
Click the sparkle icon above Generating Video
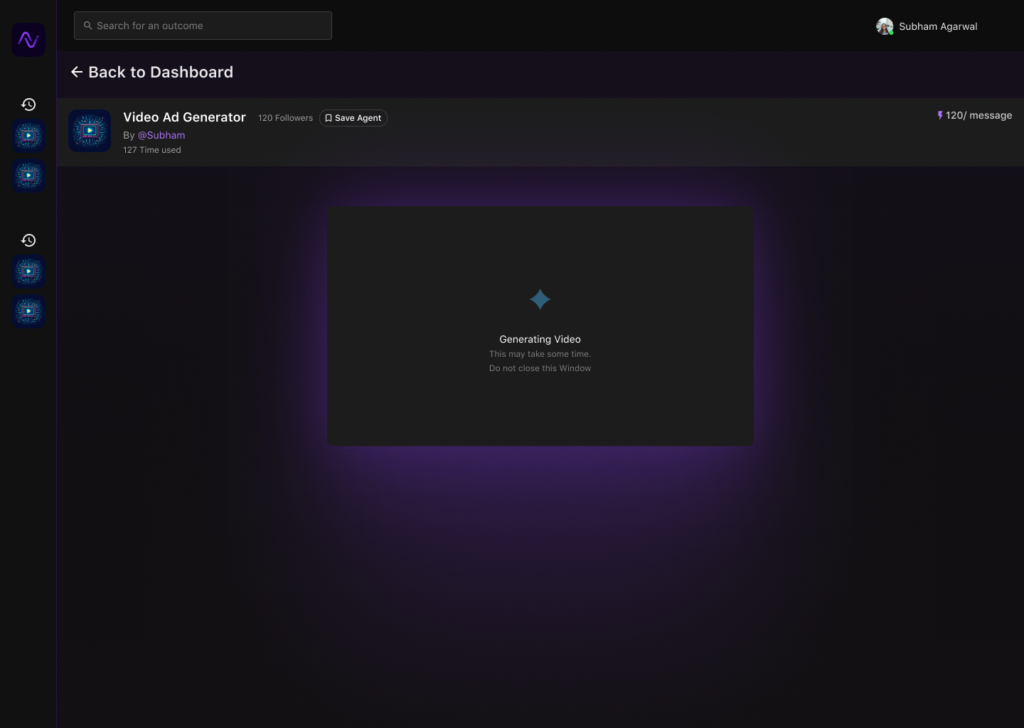540,299
